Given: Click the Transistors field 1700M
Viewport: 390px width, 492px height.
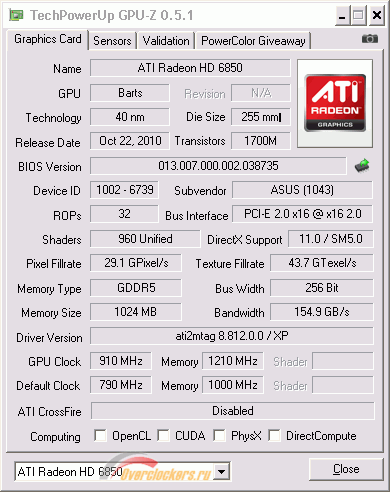Looking at the screenshot, I should [261, 141].
